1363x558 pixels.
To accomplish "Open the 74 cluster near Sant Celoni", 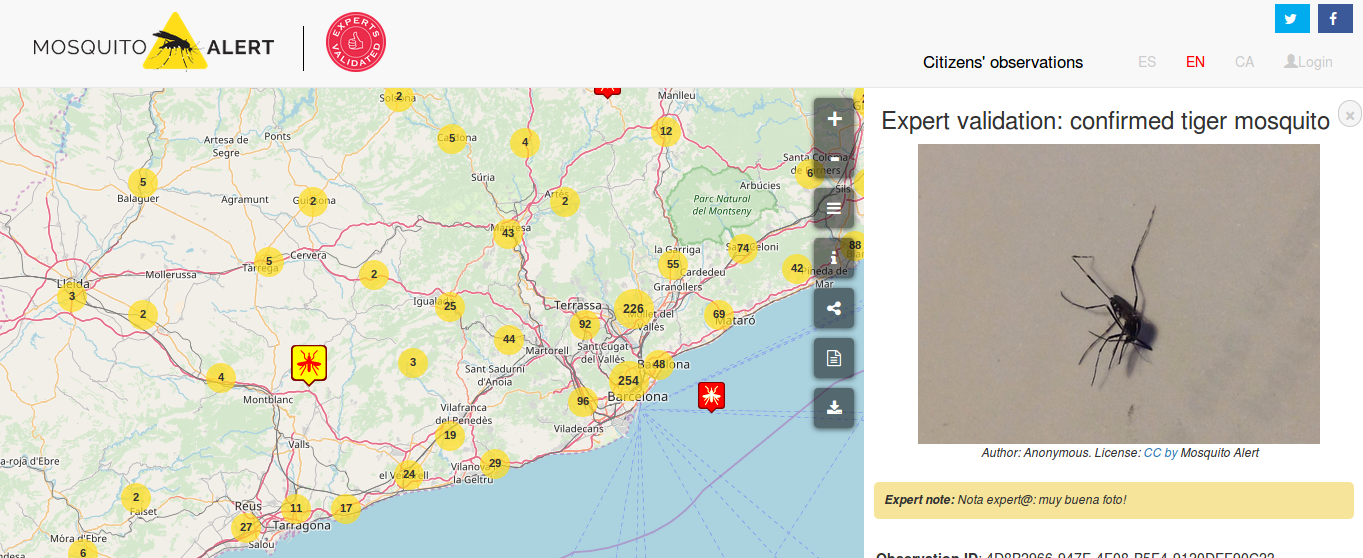I will coord(743,248).
